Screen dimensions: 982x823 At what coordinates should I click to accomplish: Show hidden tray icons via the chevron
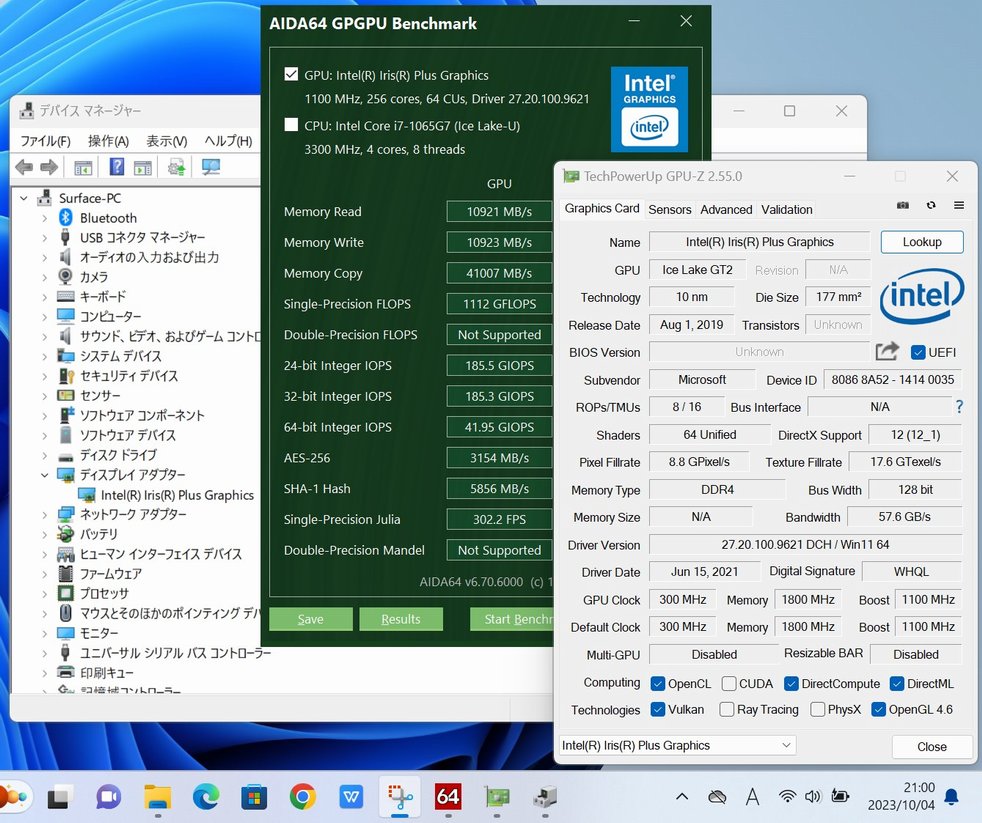click(682, 797)
